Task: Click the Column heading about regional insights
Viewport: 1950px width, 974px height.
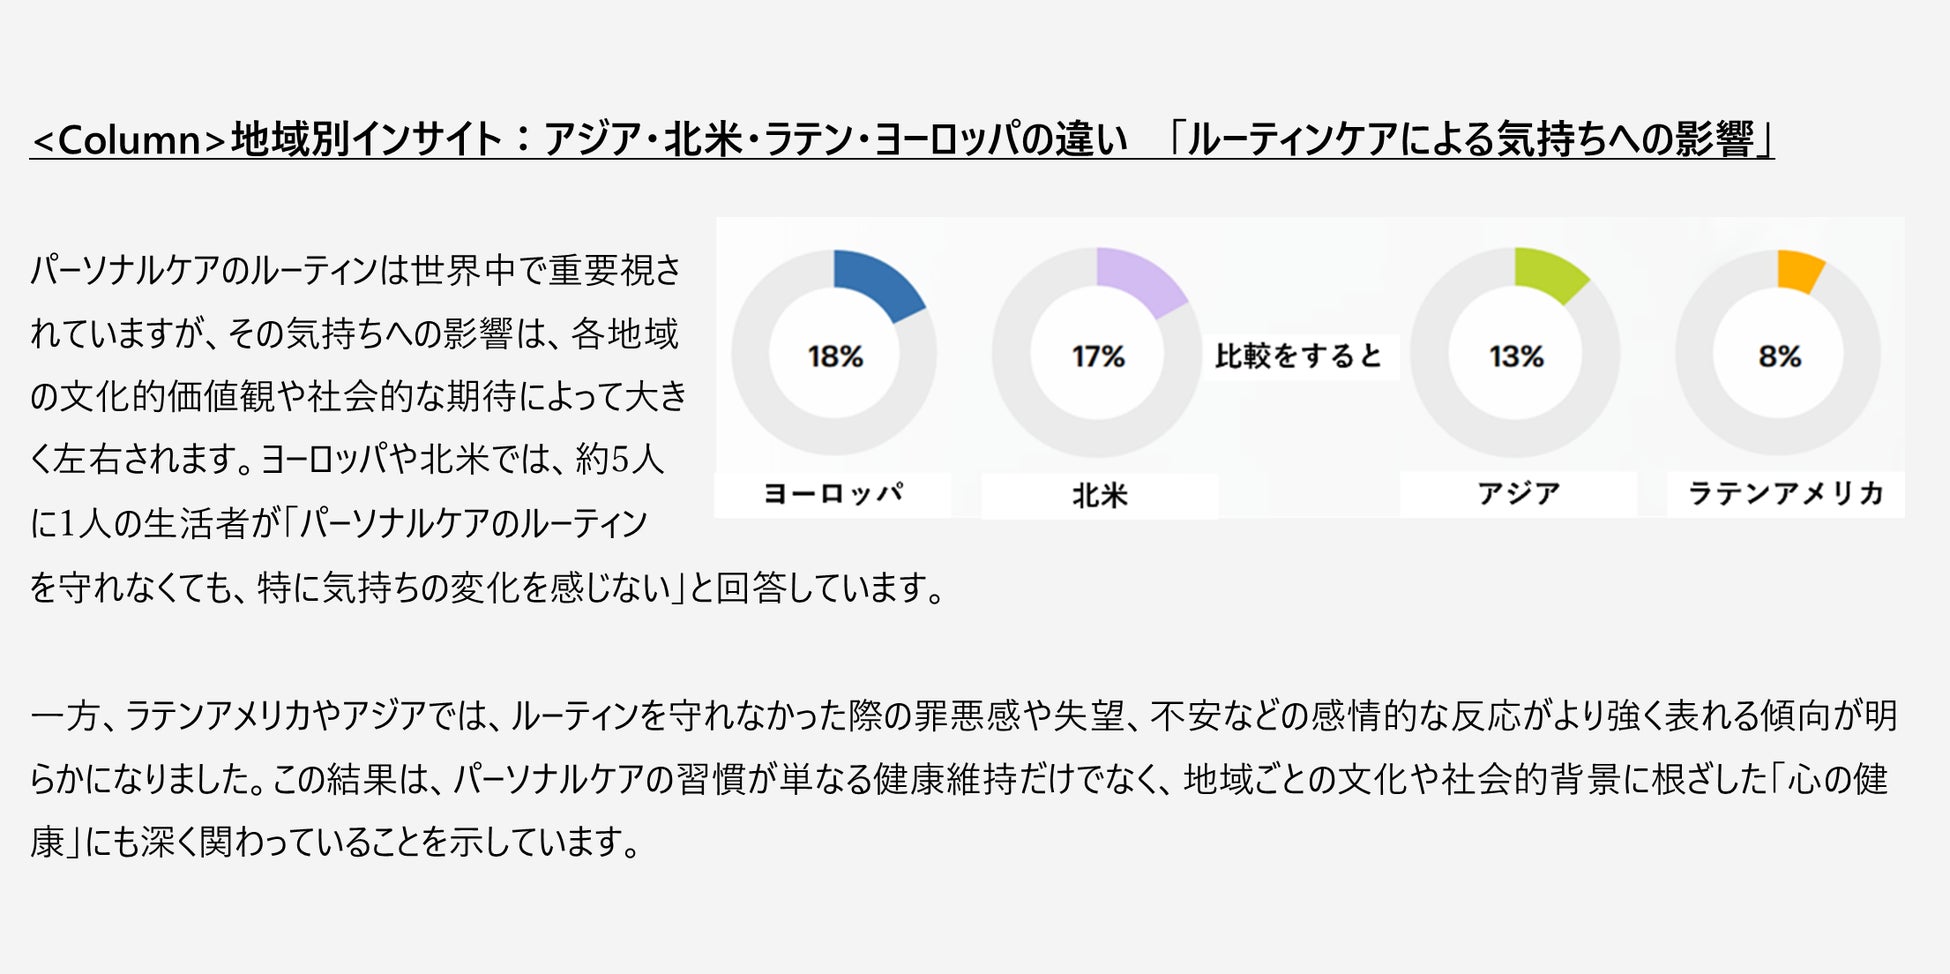Action: coord(902,139)
